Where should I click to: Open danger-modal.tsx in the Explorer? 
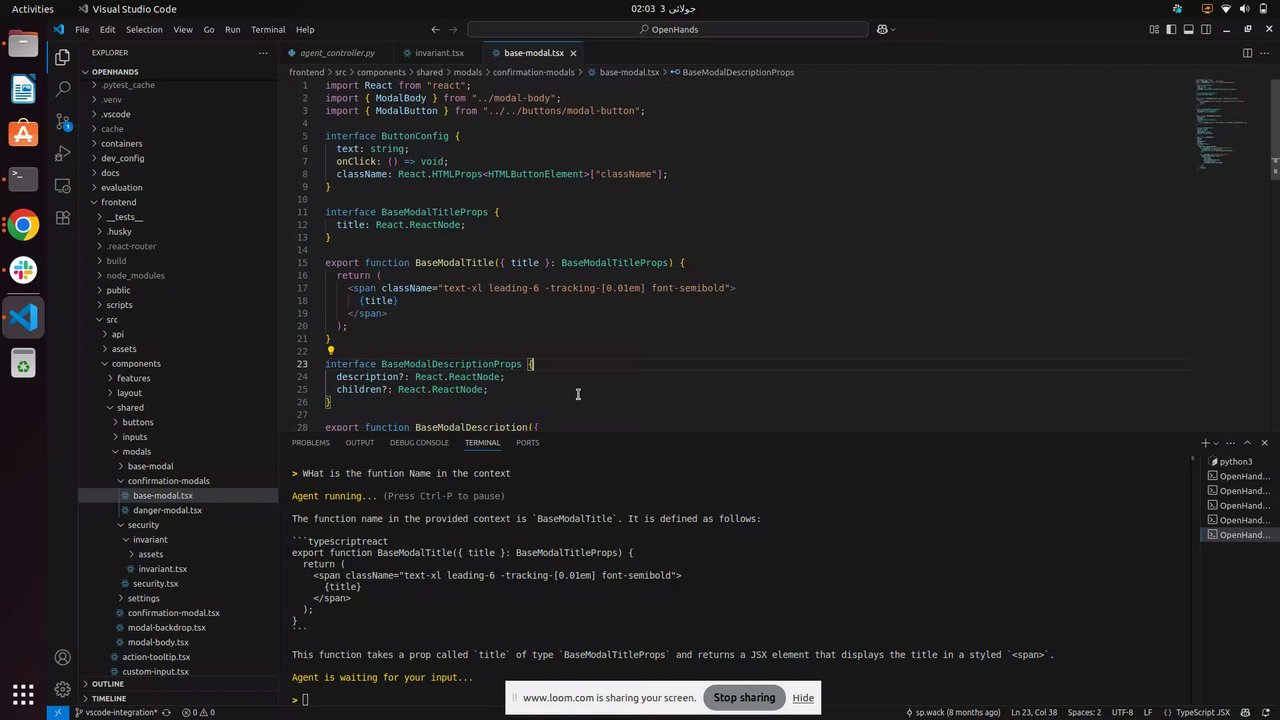[x=167, y=510]
